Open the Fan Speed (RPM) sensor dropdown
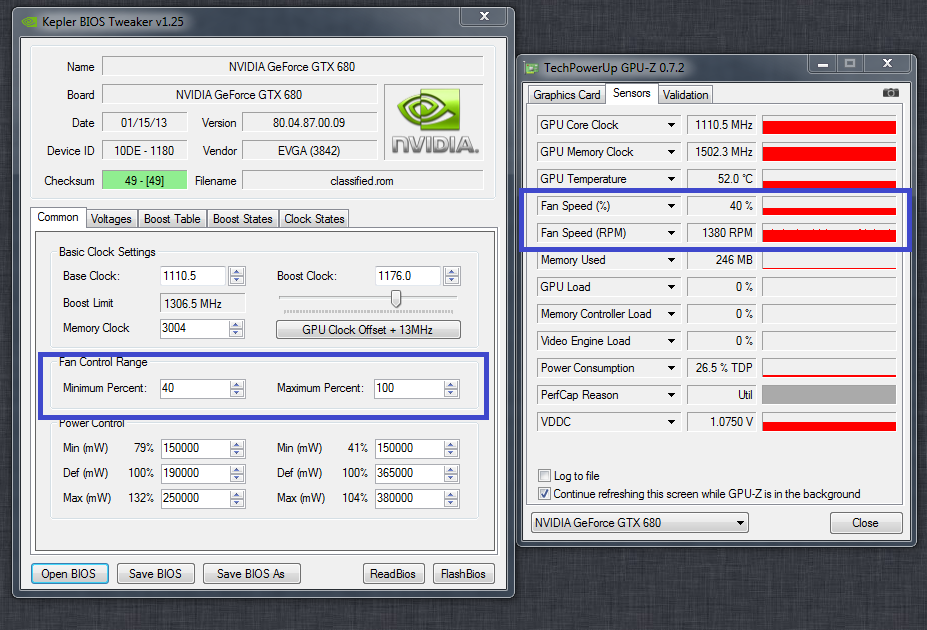The width and height of the screenshot is (927, 630). pos(671,233)
